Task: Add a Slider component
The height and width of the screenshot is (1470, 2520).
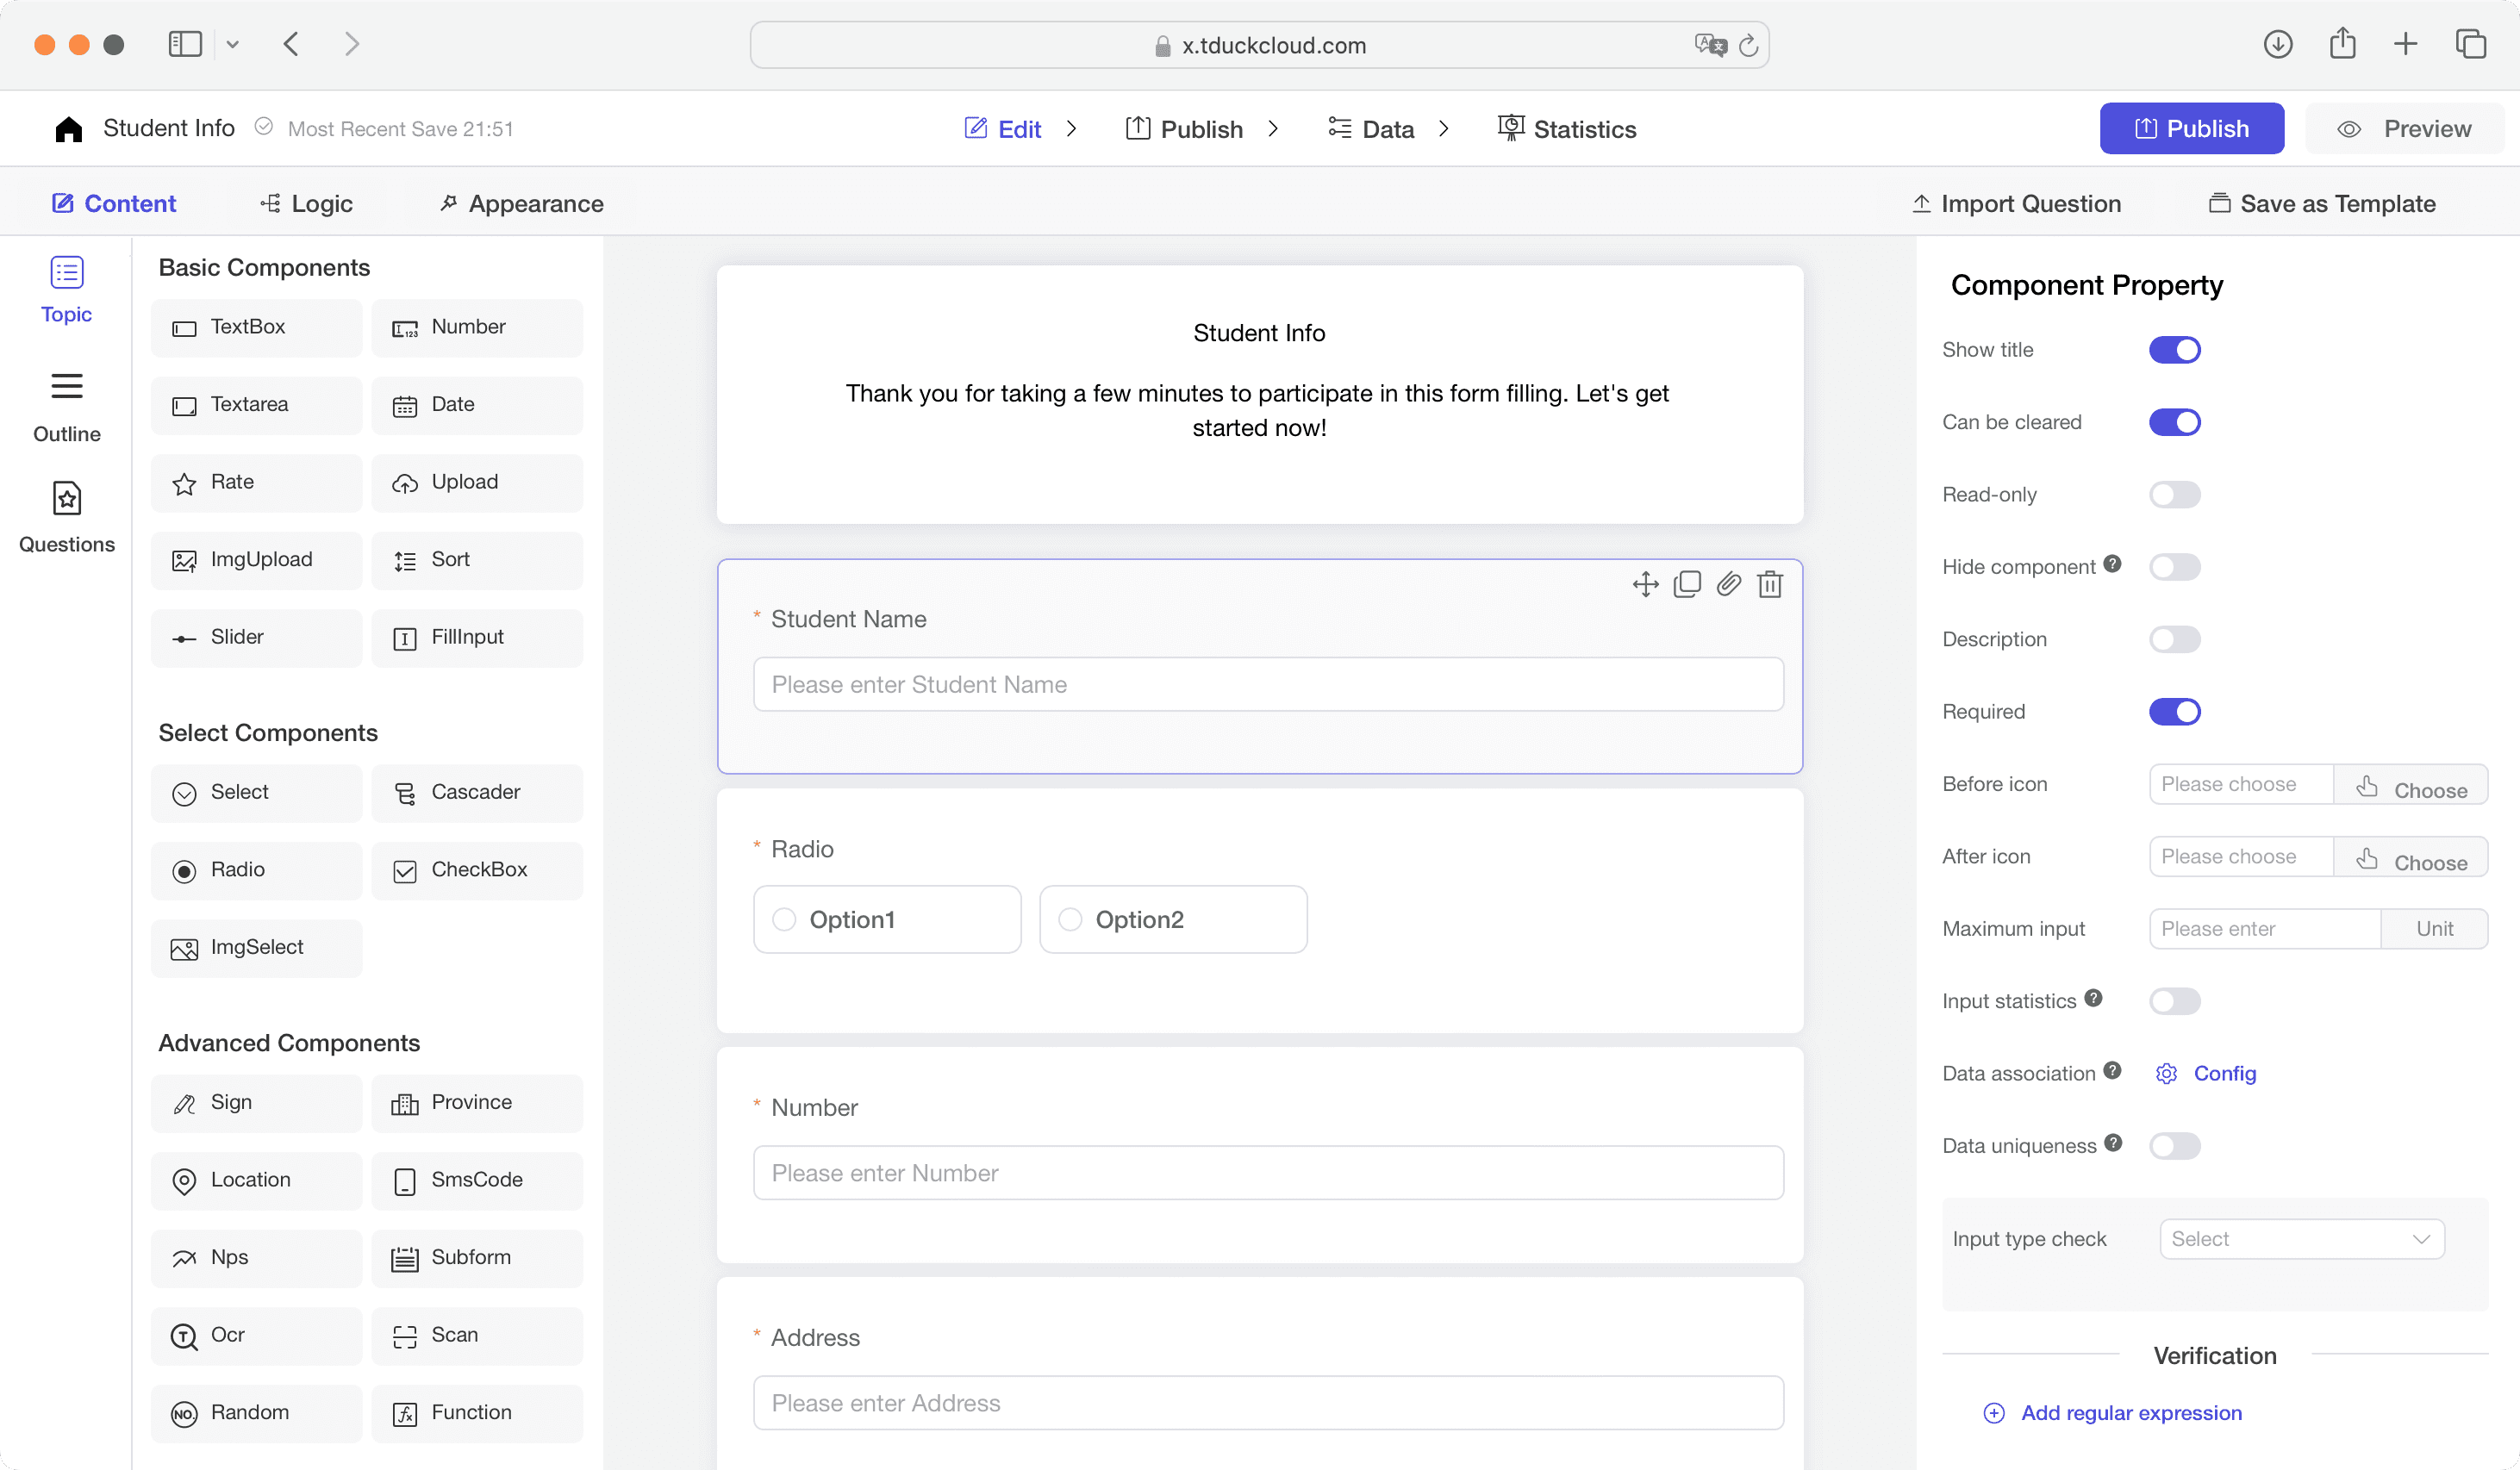Action: [x=256, y=638]
